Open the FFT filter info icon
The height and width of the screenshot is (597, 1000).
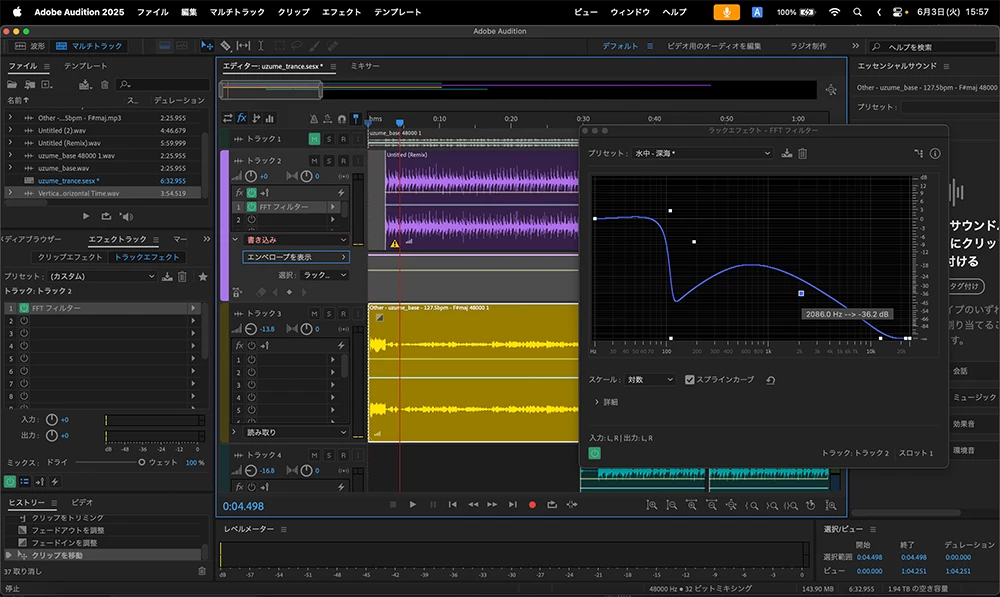coord(935,153)
